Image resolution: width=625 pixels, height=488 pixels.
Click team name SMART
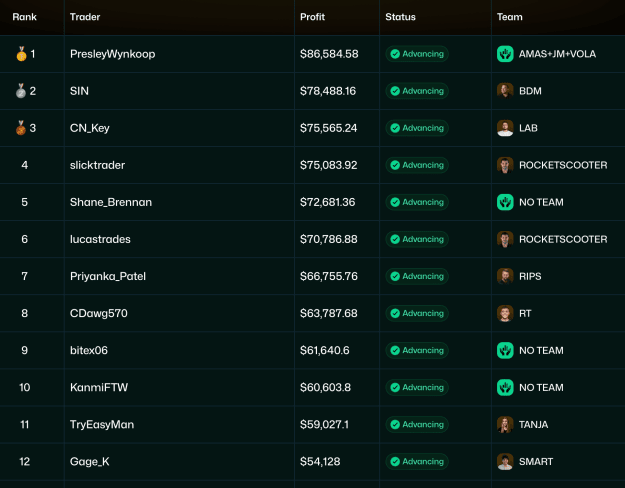point(536,462)
